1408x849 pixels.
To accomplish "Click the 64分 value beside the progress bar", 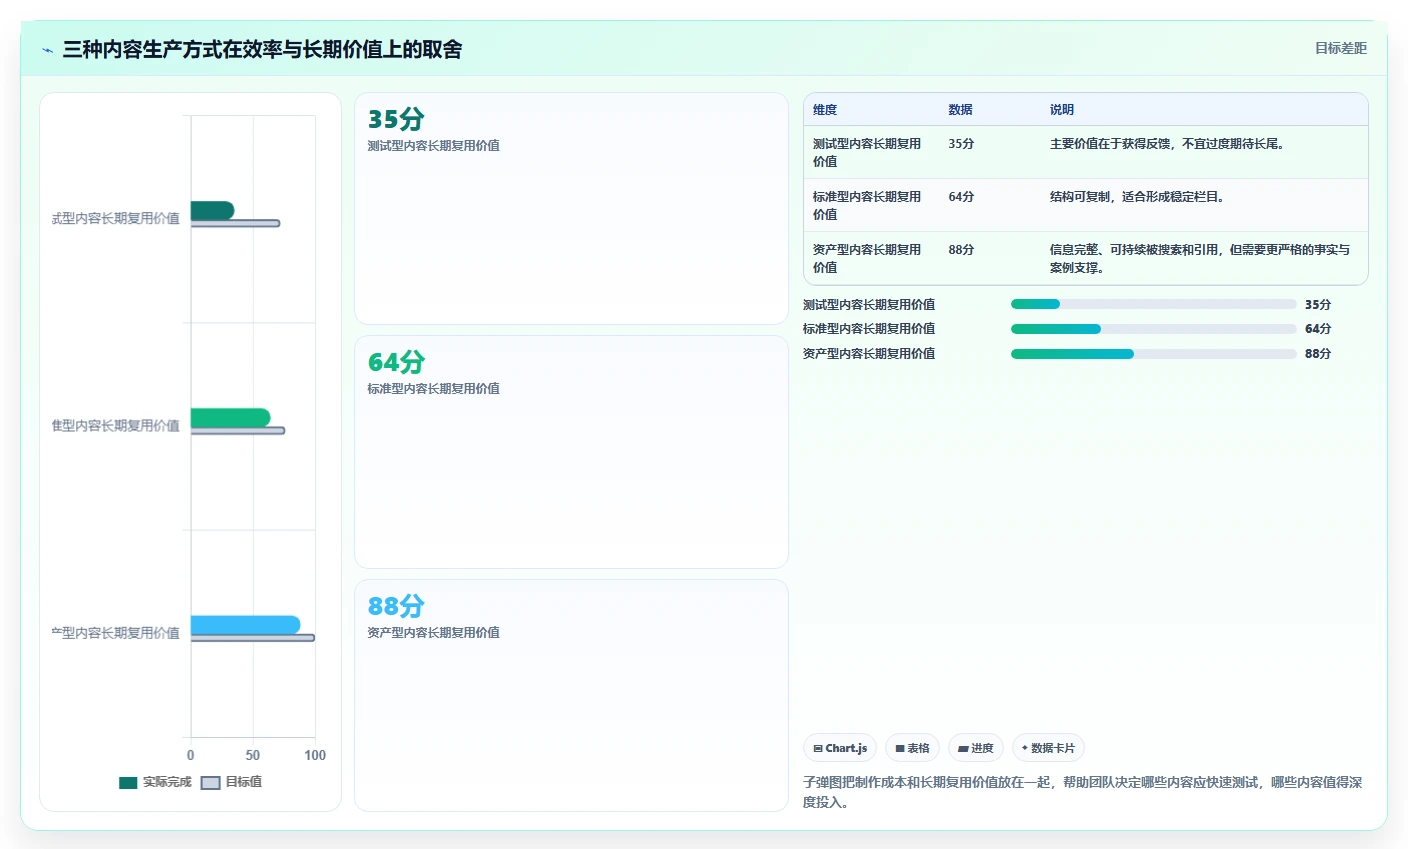I will click(x=1318, y=329).
